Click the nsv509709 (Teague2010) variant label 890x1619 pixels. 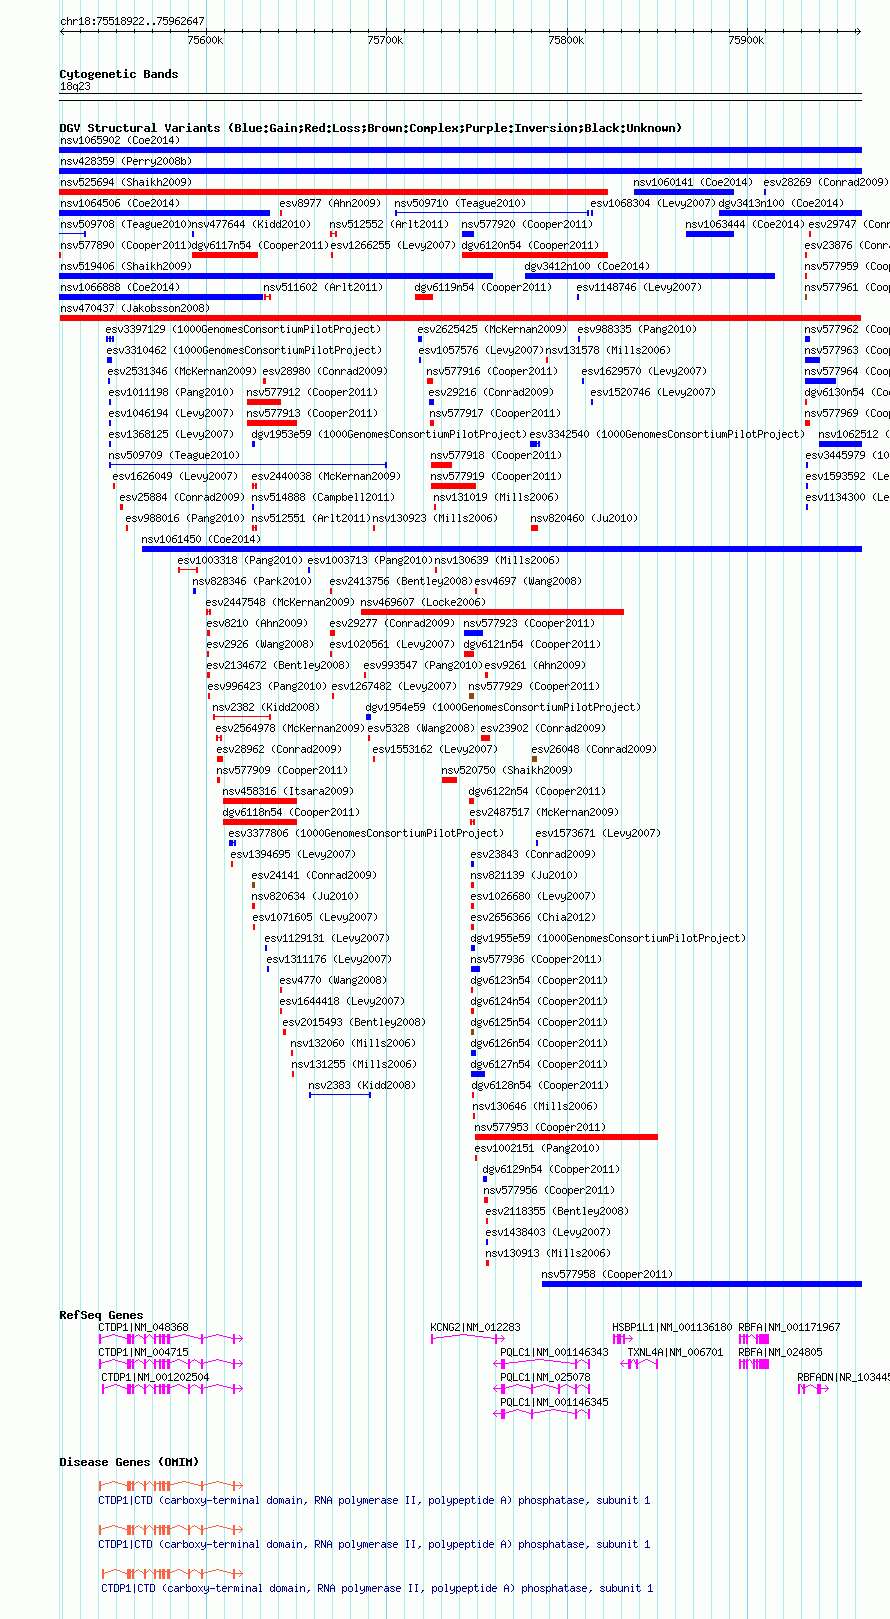tap(174, 455)
